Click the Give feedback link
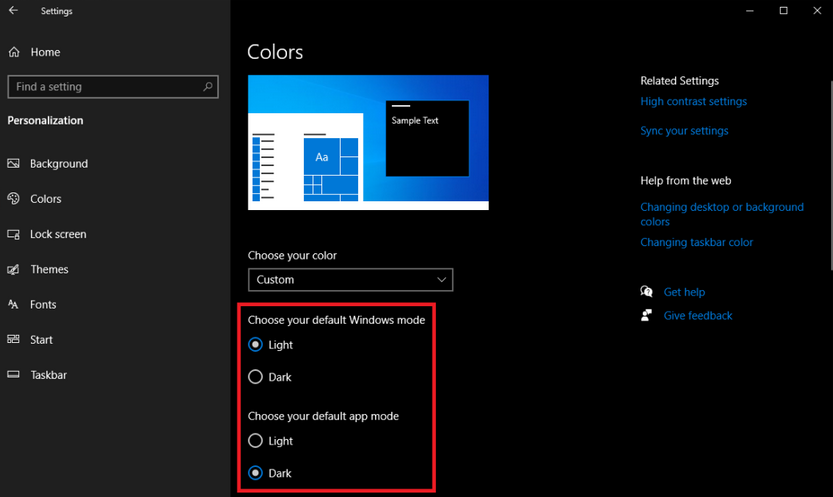The image size is (833, 497). click(698, 315)
